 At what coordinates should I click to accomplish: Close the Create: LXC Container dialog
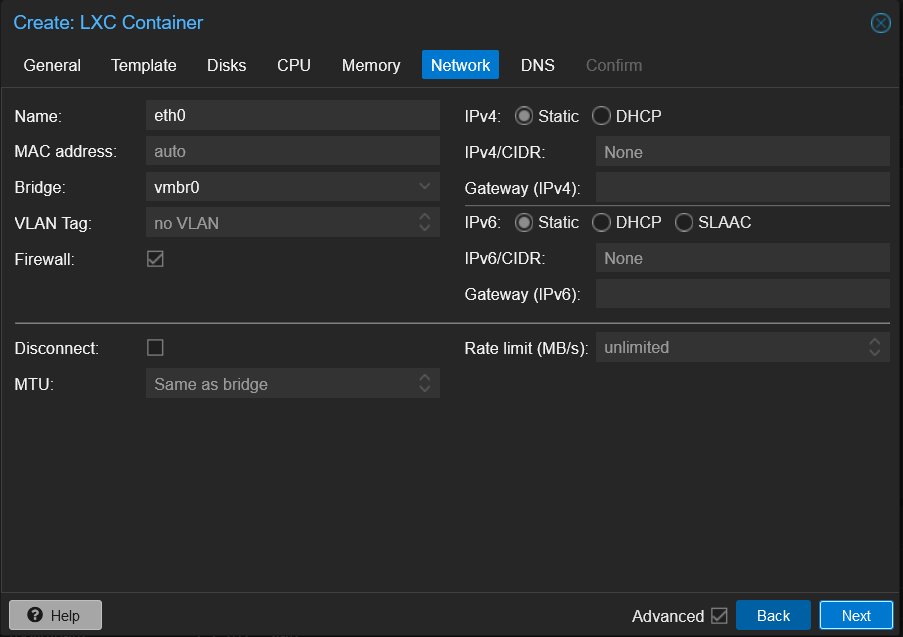(x=880, y=23)
